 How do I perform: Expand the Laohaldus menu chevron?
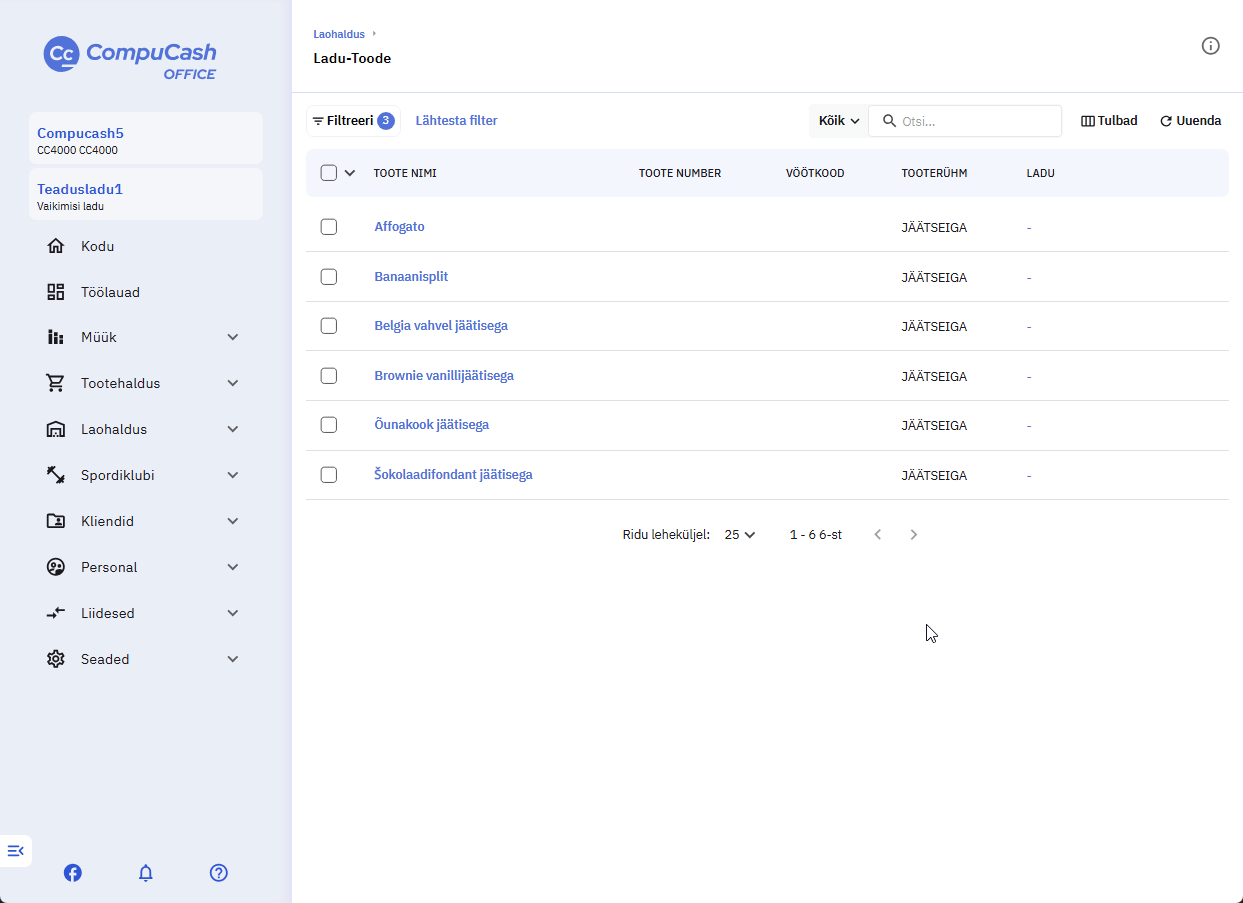point(233,429)
